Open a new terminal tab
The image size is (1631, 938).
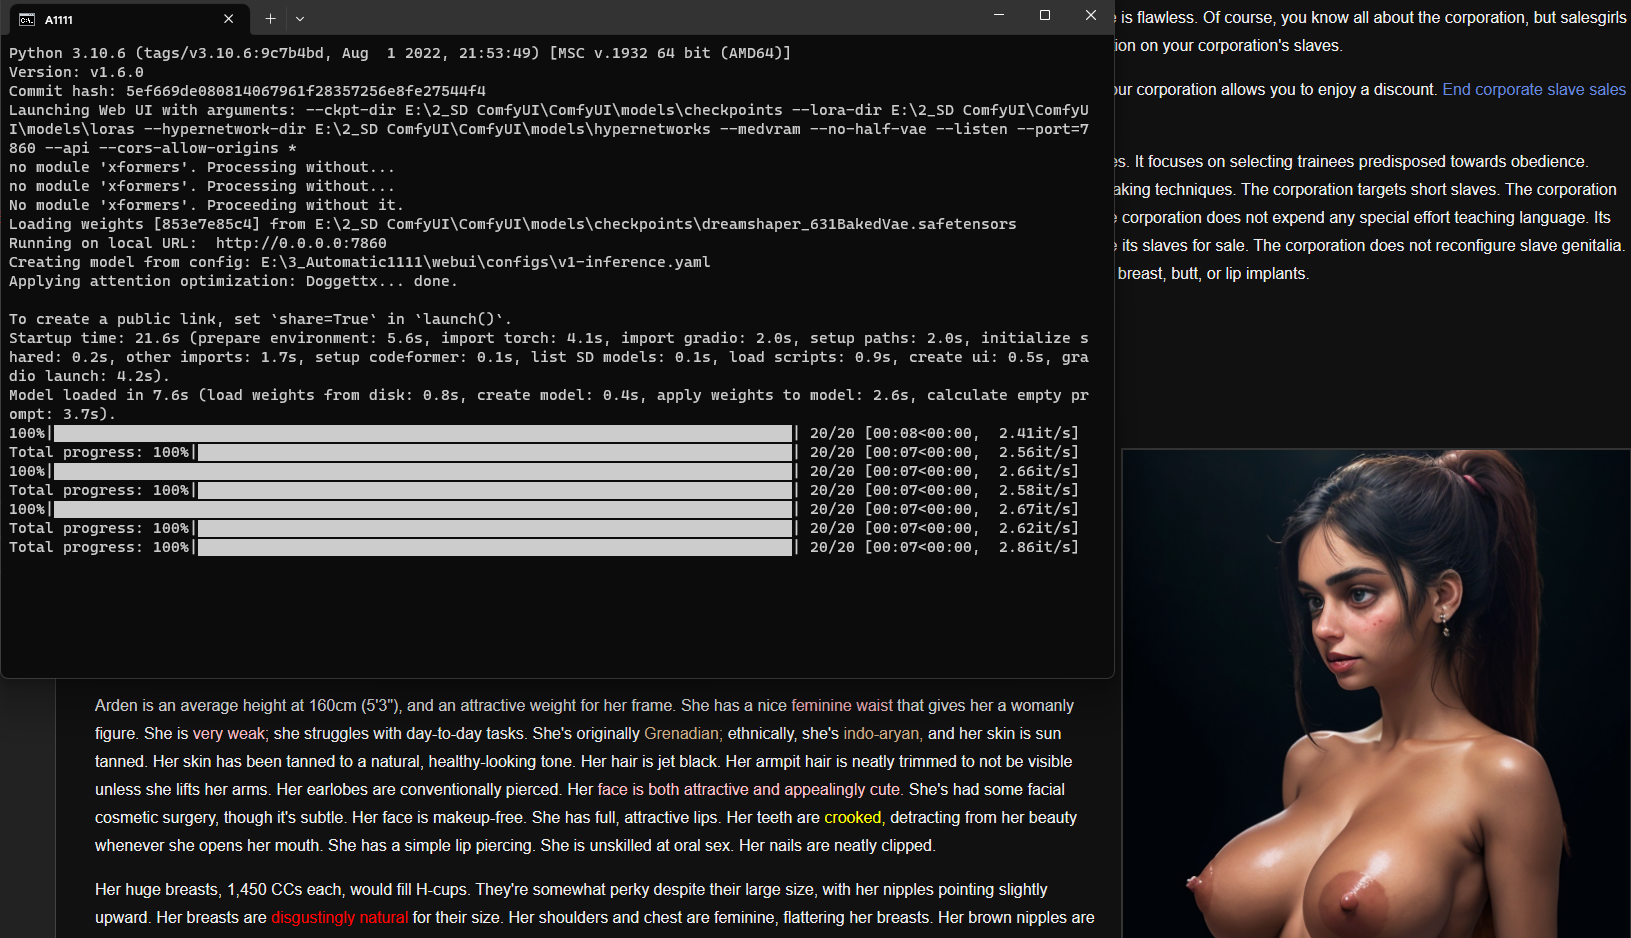[x=270, y=19]
